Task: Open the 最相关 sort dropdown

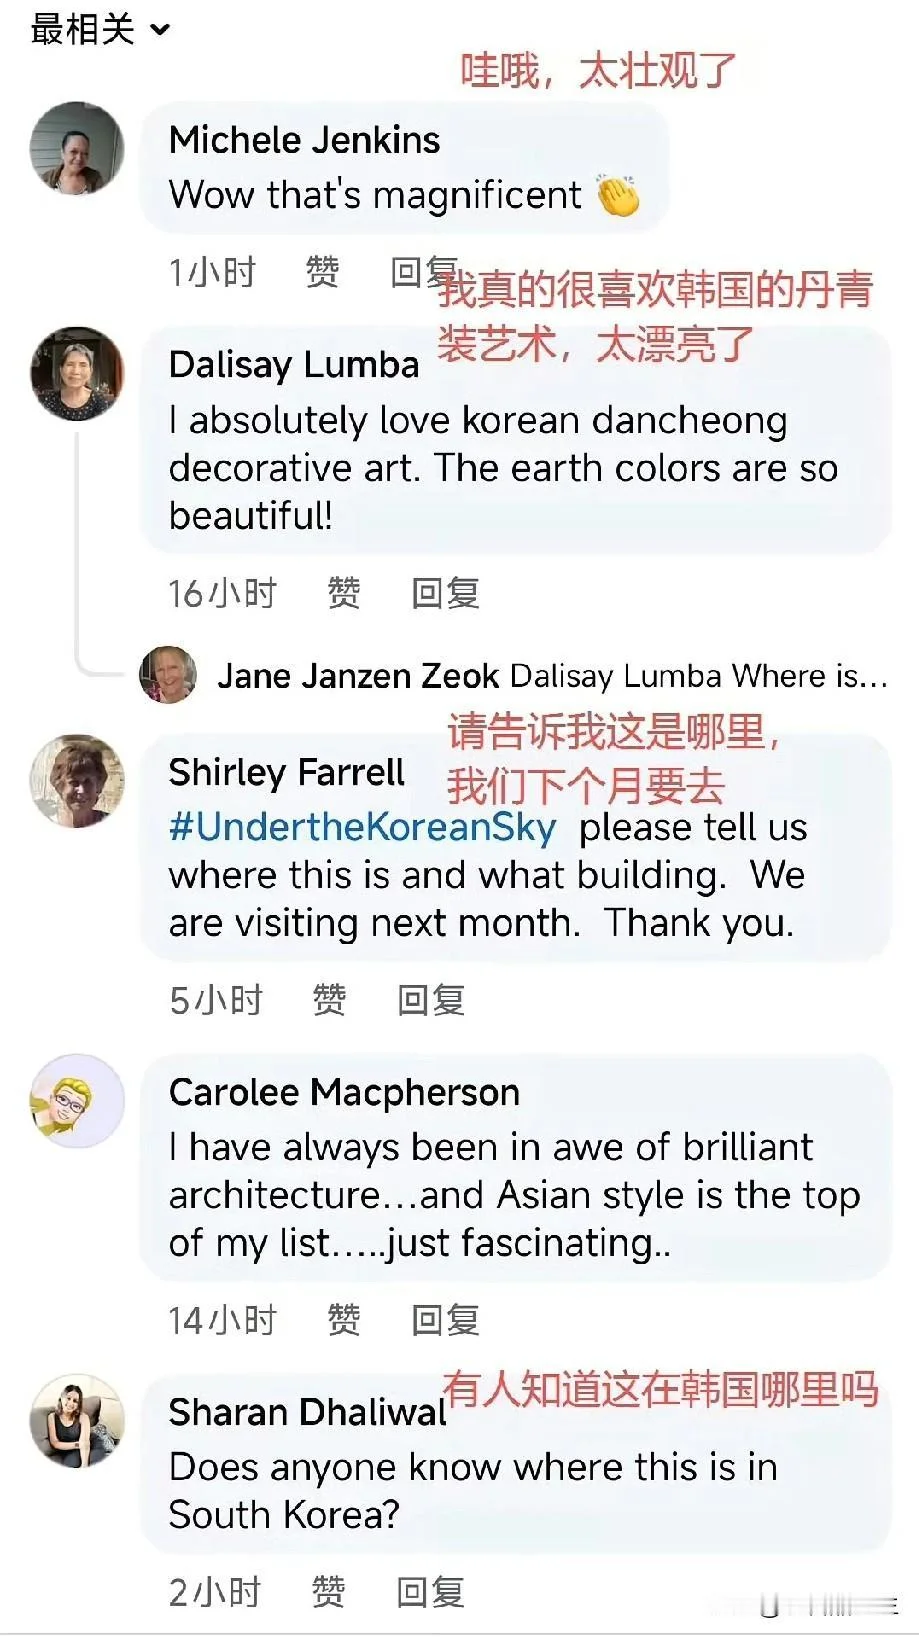Action: 100,30
